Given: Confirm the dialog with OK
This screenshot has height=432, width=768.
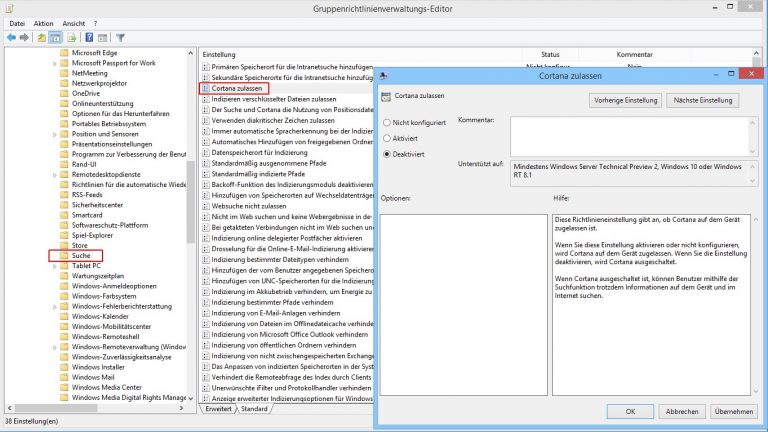Looking at the screenshot, I should (x=630, y=411).
